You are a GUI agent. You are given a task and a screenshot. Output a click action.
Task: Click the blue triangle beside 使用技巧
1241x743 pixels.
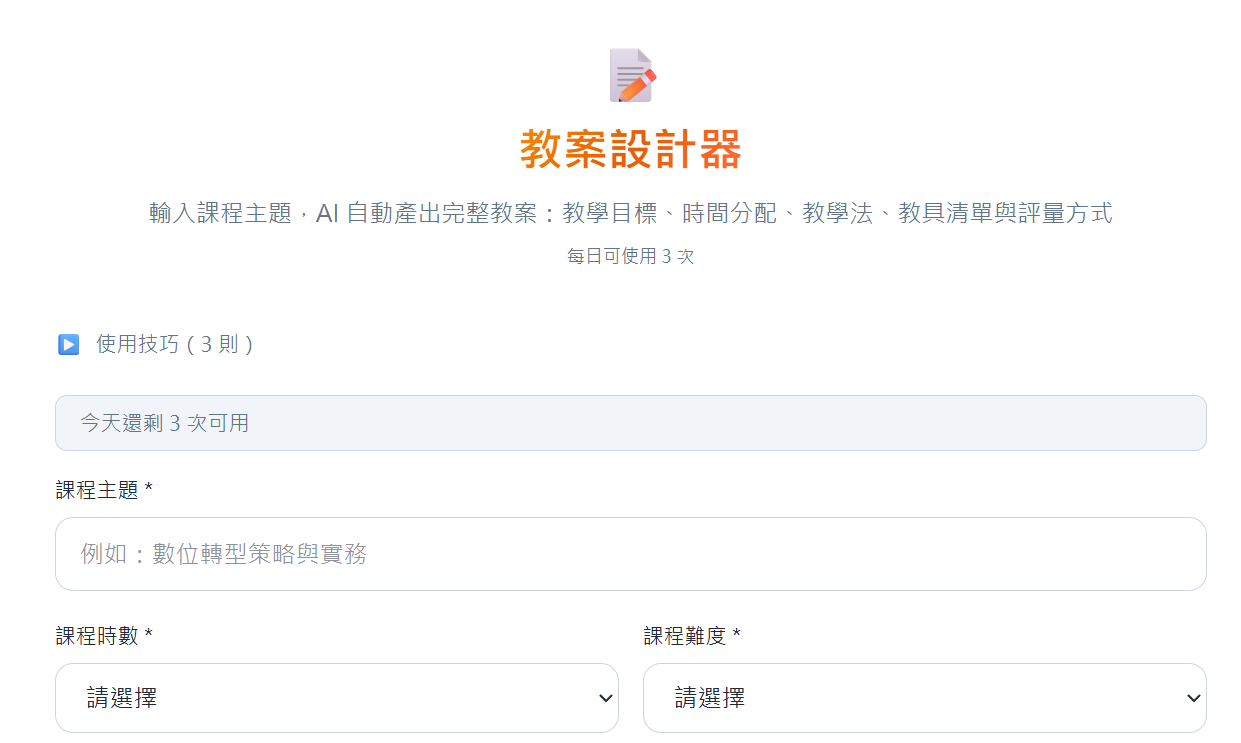pos(68,345)
